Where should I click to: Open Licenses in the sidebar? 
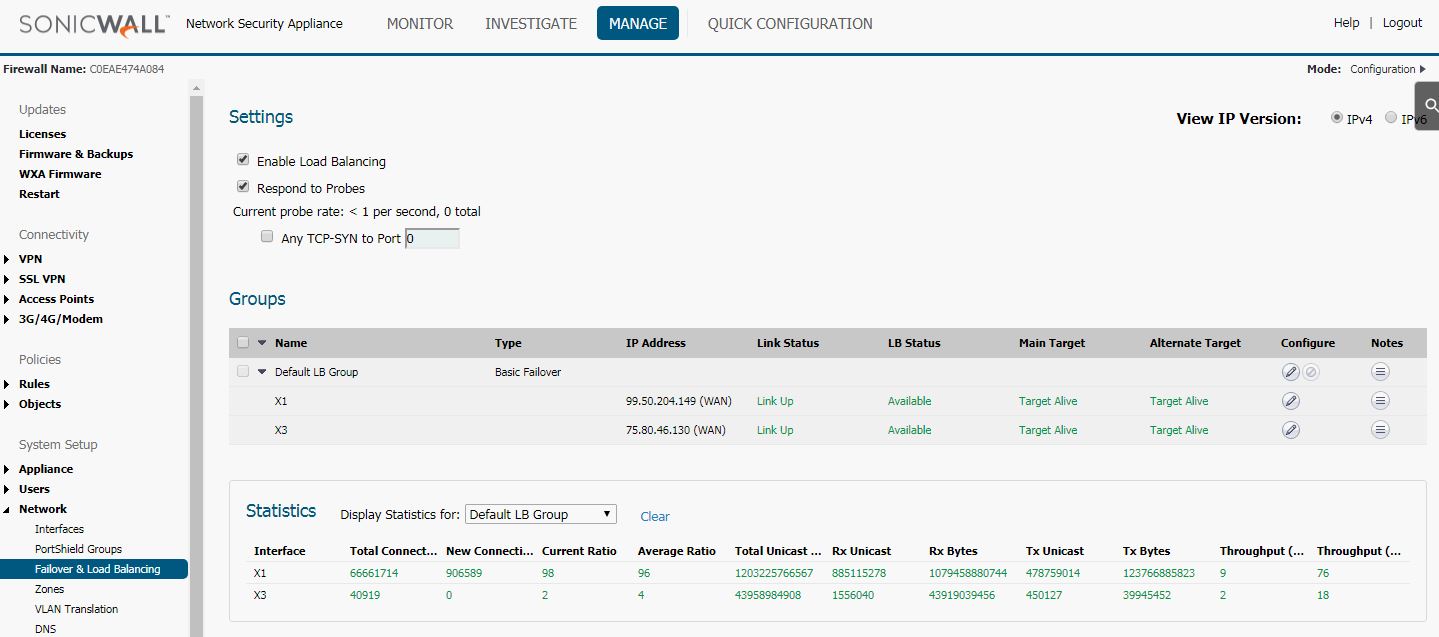pyautogui.click(x=42, y=134)
